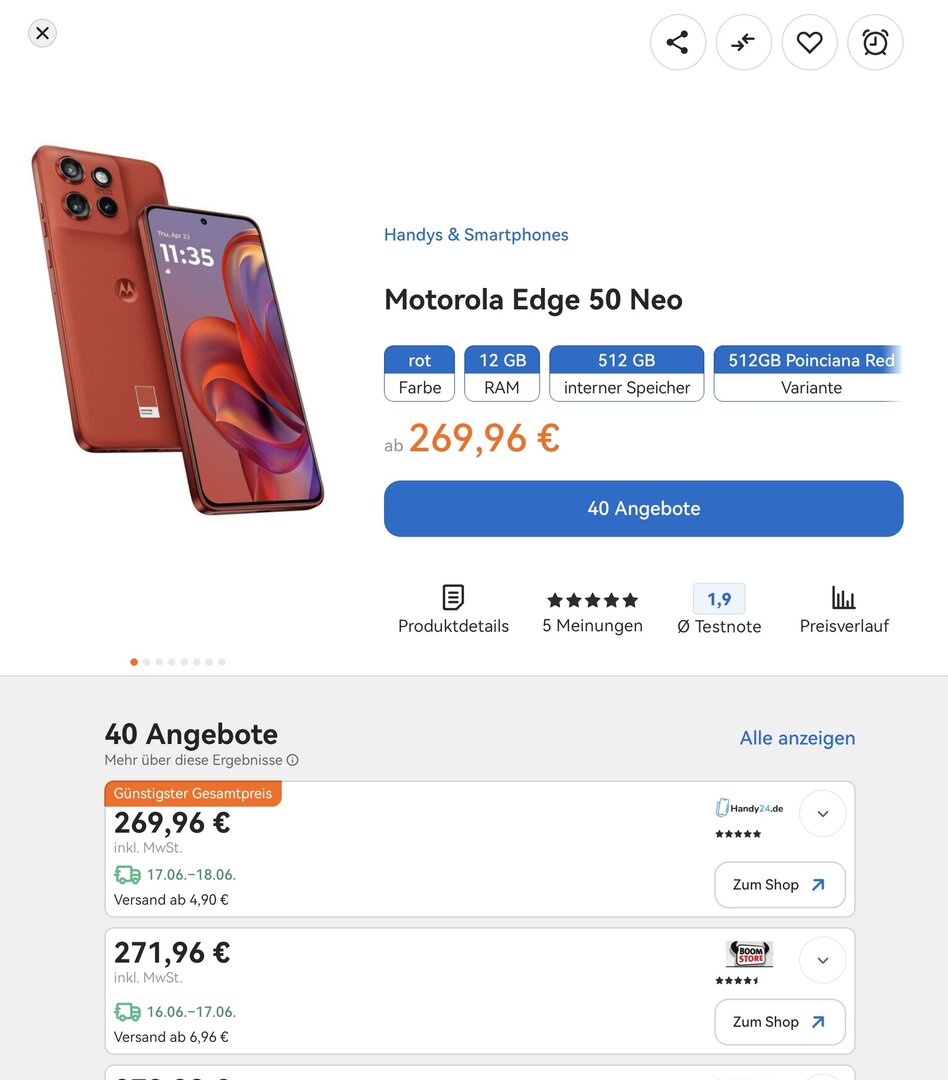This screenshot has width=948, height=1080.
Task: Open the 5 Meinungen star ratings
Action: [x=592, y=600]
